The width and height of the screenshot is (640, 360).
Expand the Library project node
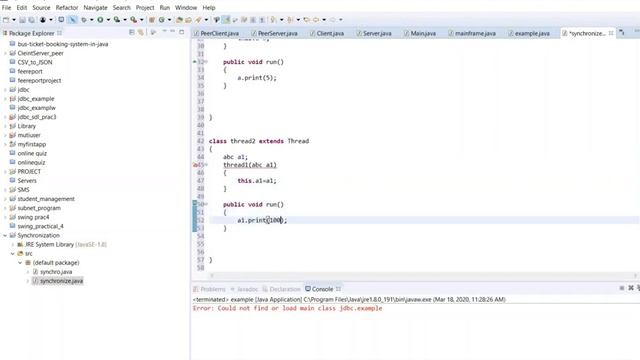[x=5, y=126]
